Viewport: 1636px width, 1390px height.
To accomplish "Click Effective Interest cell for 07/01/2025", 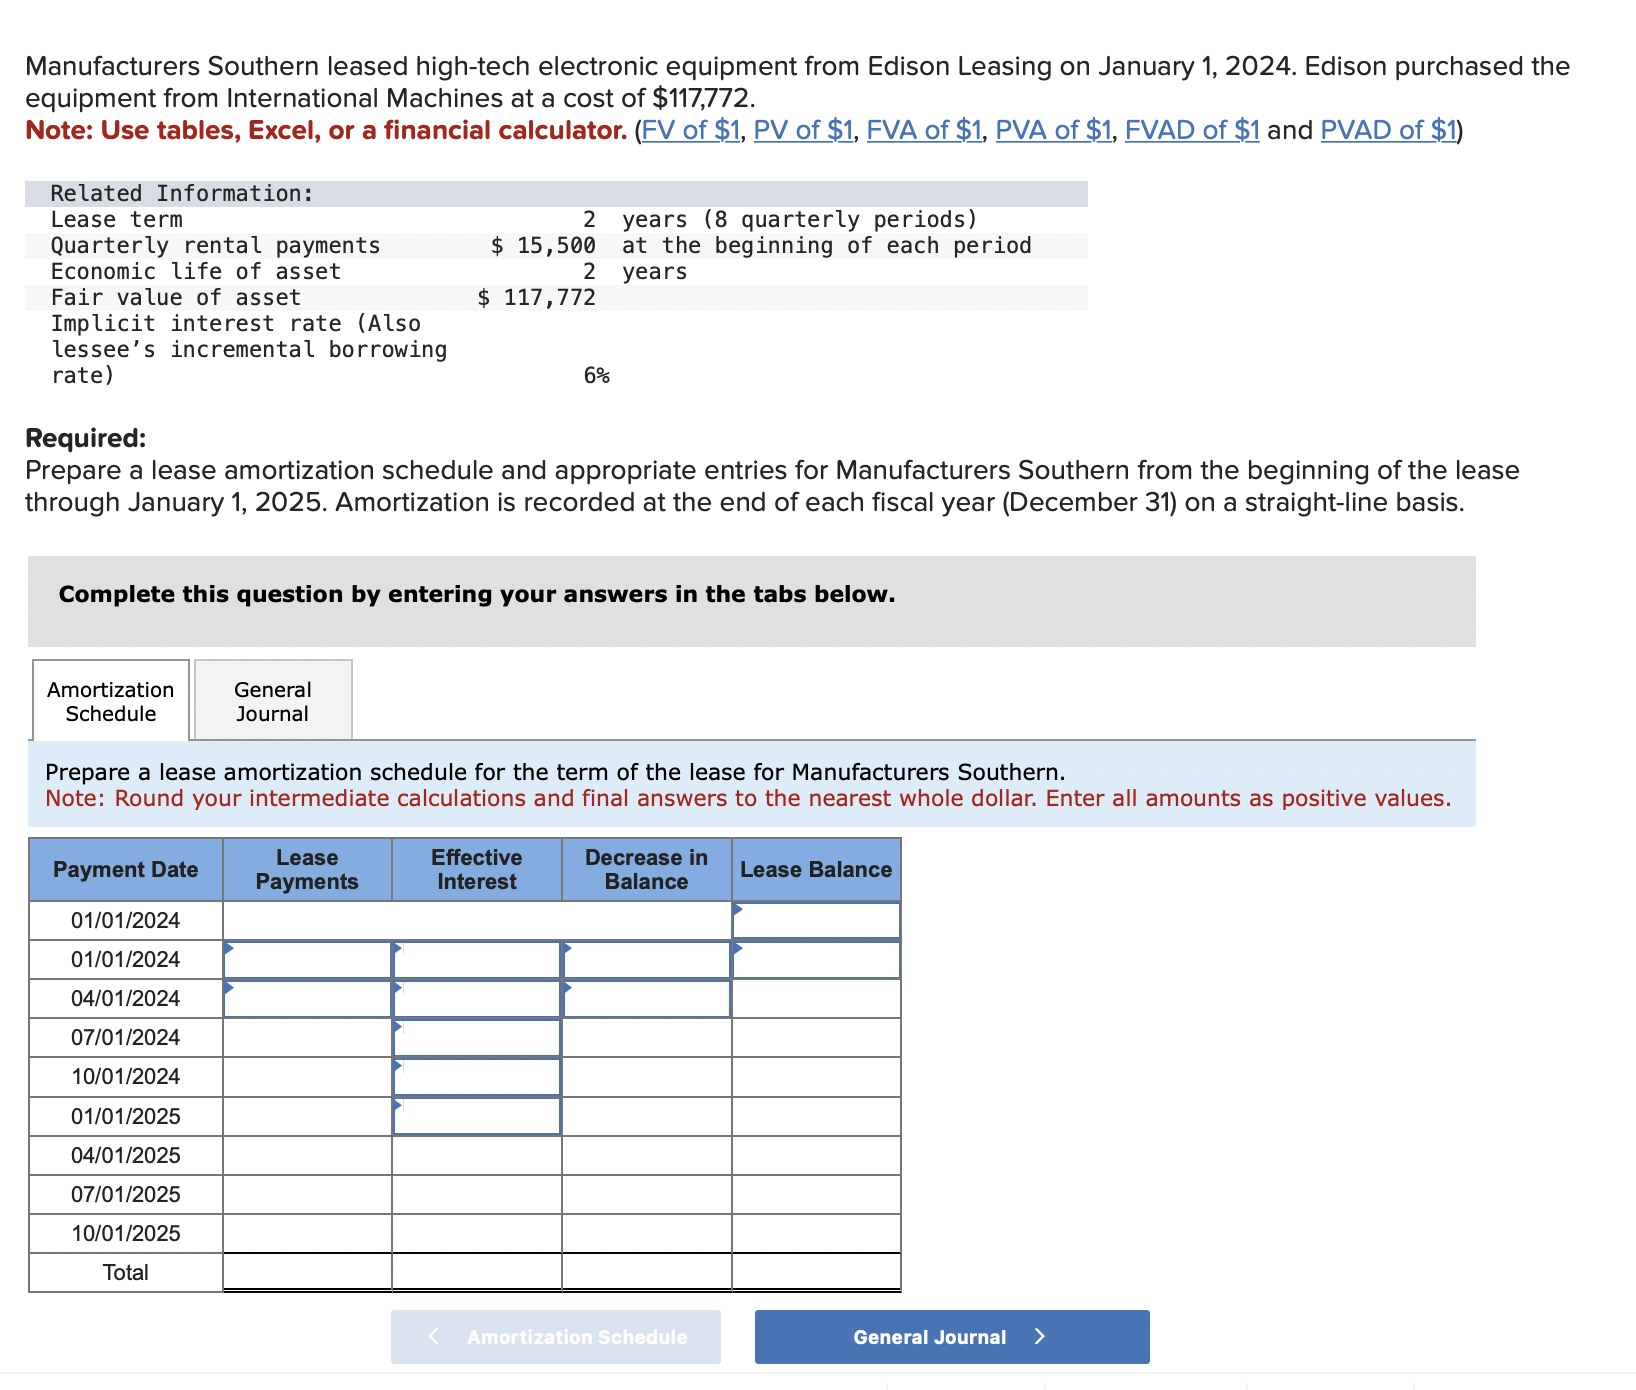I will tap(477, 1195).
